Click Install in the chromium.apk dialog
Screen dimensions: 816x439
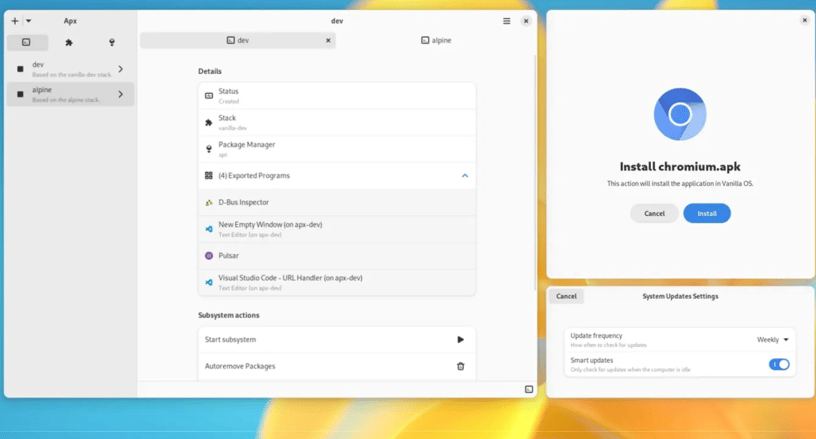point(707,213)
